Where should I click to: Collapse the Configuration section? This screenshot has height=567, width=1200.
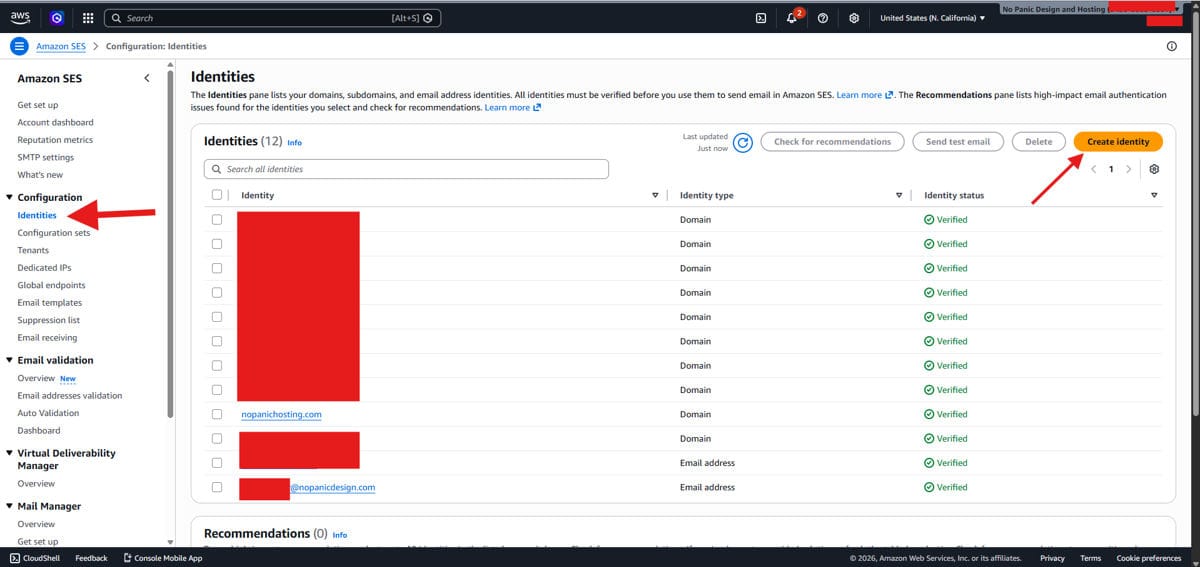10,198
